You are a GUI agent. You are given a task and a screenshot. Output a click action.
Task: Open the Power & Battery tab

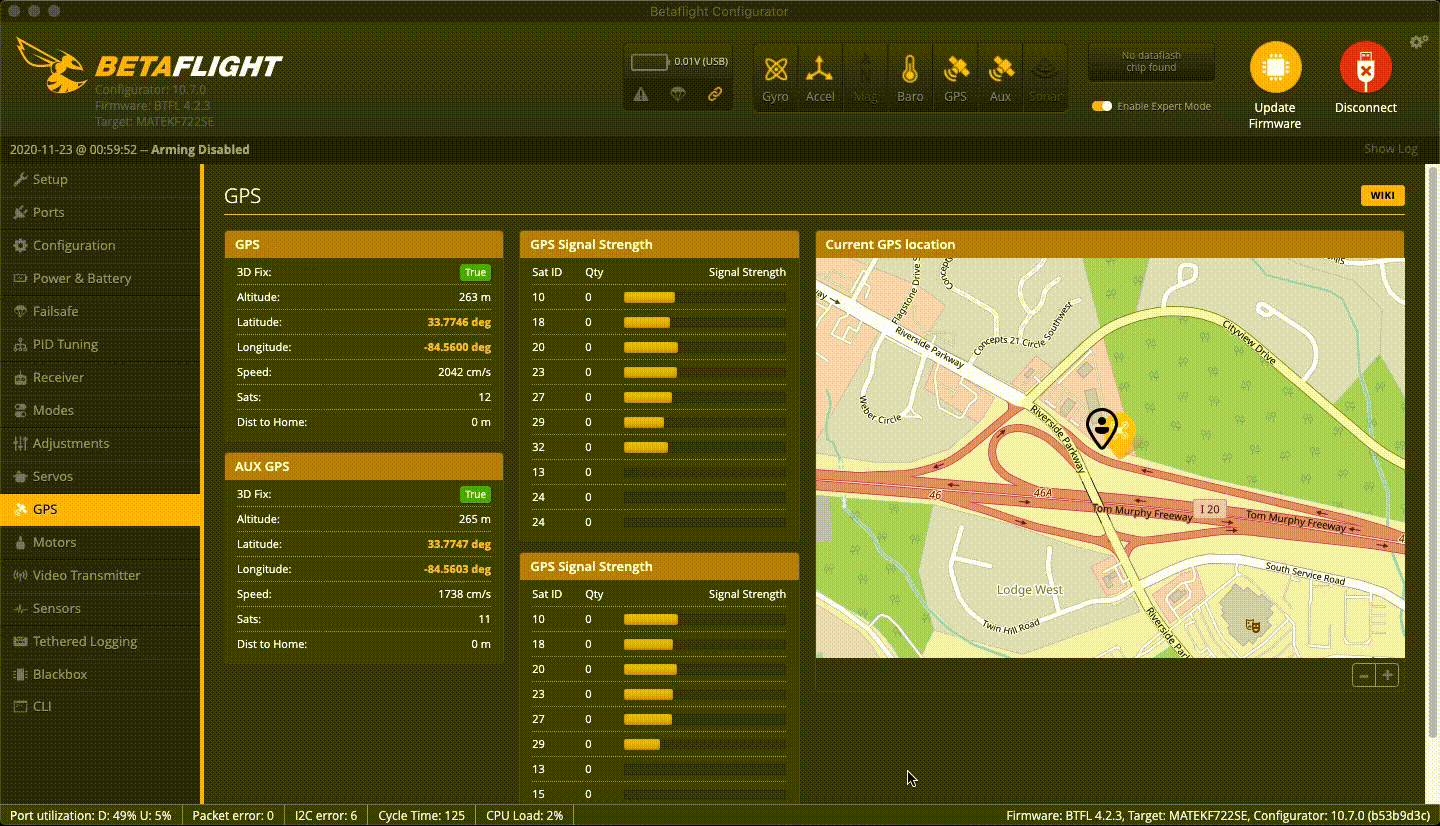coord(100,278)
